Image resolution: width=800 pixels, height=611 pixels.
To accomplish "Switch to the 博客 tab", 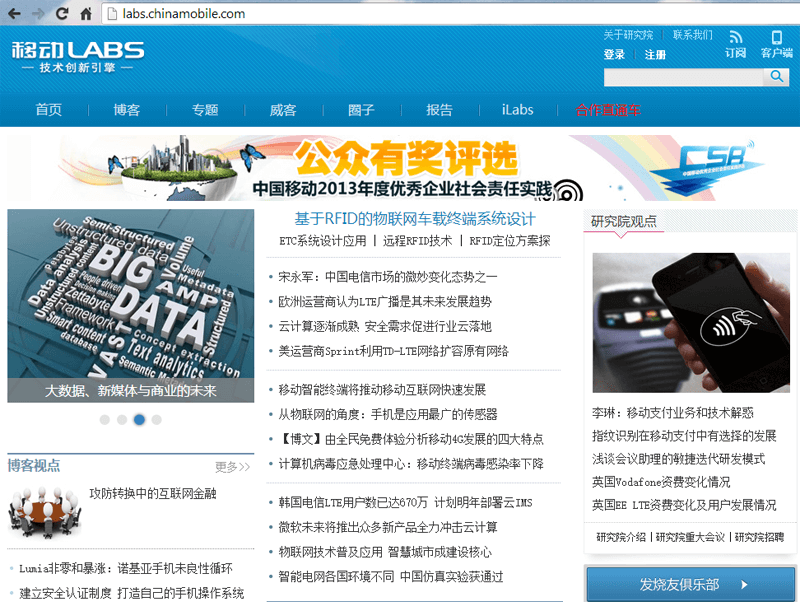I will 126,110.
